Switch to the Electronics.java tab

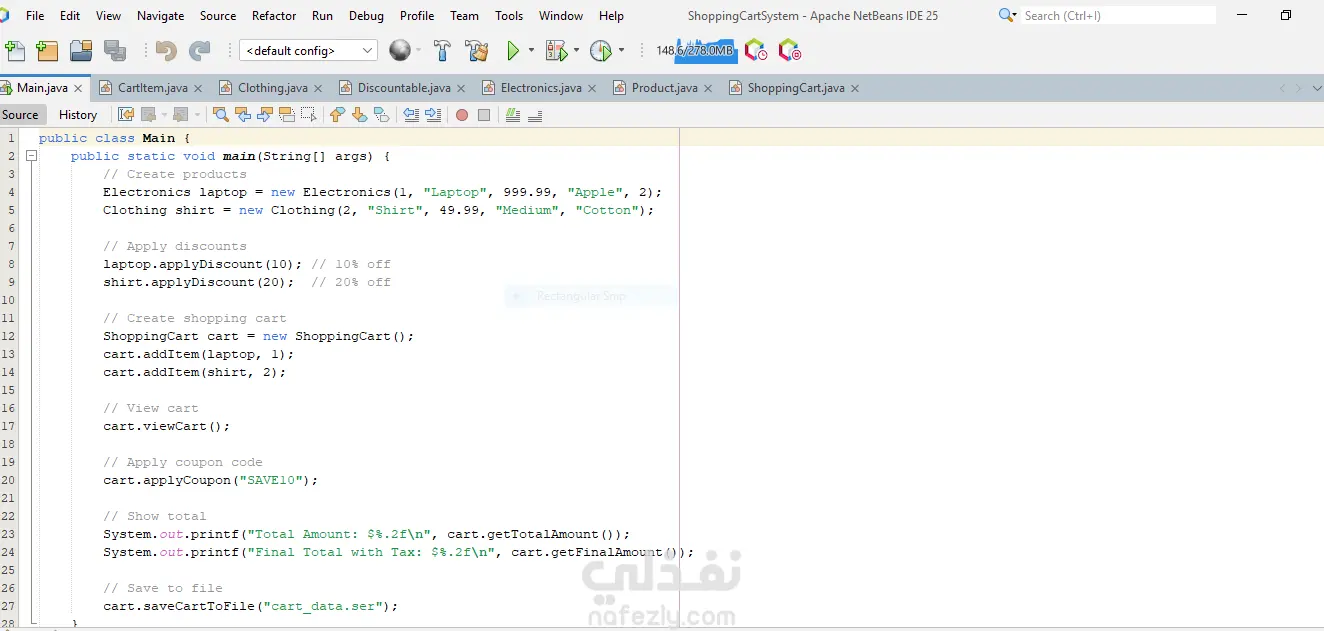click(541, 88)
